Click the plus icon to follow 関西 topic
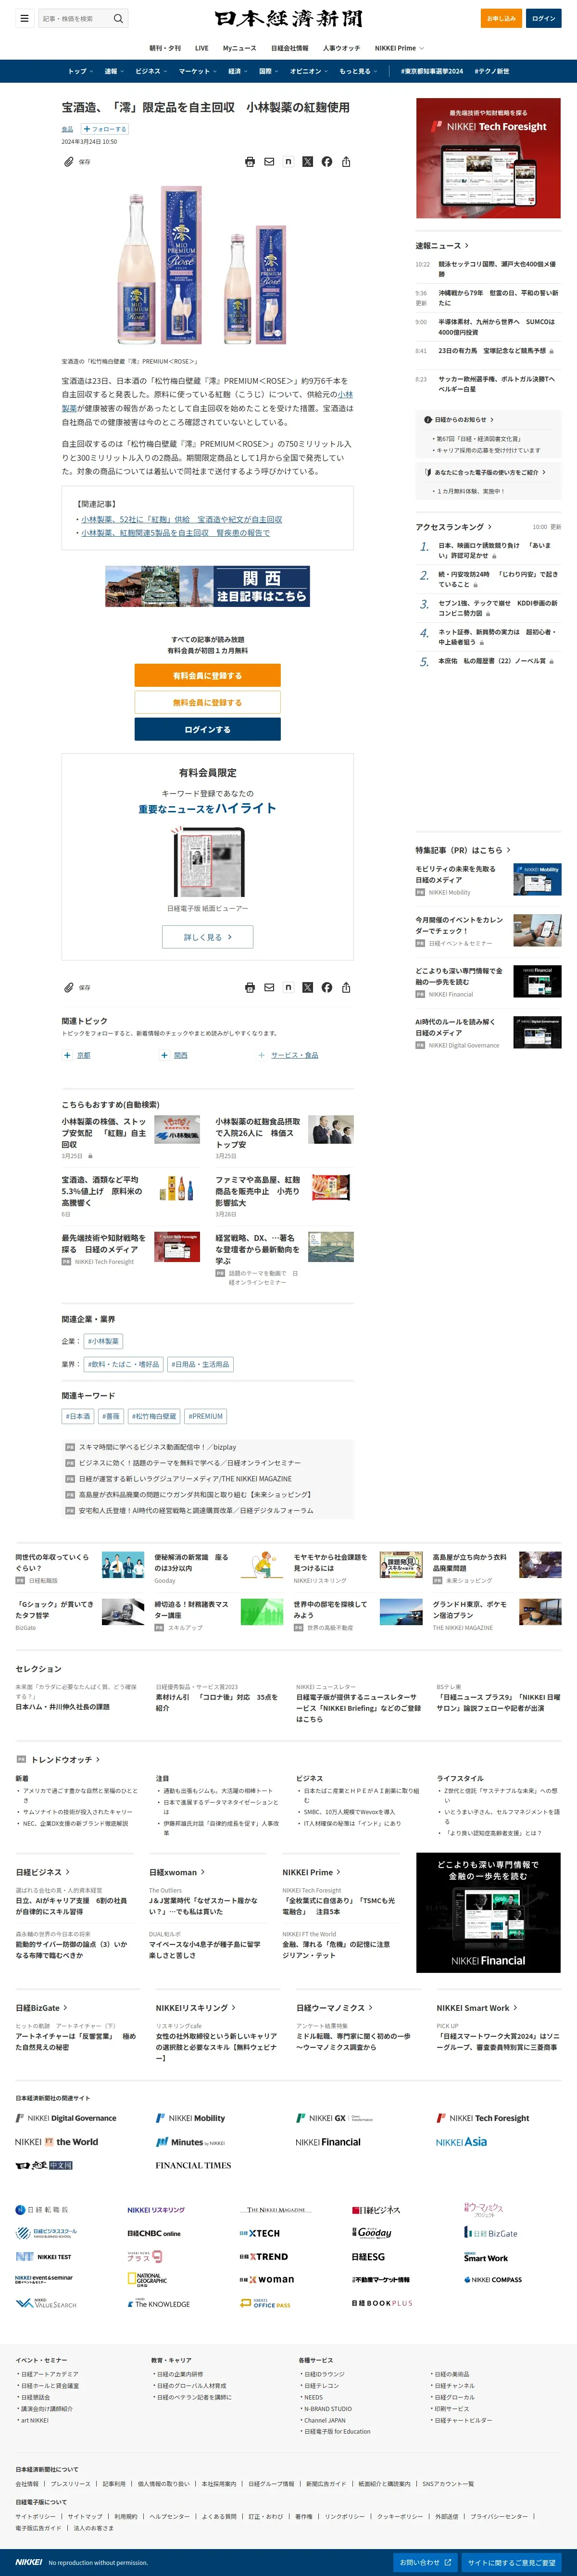Screen dimensions: 577x2576 click(164, 1055)
